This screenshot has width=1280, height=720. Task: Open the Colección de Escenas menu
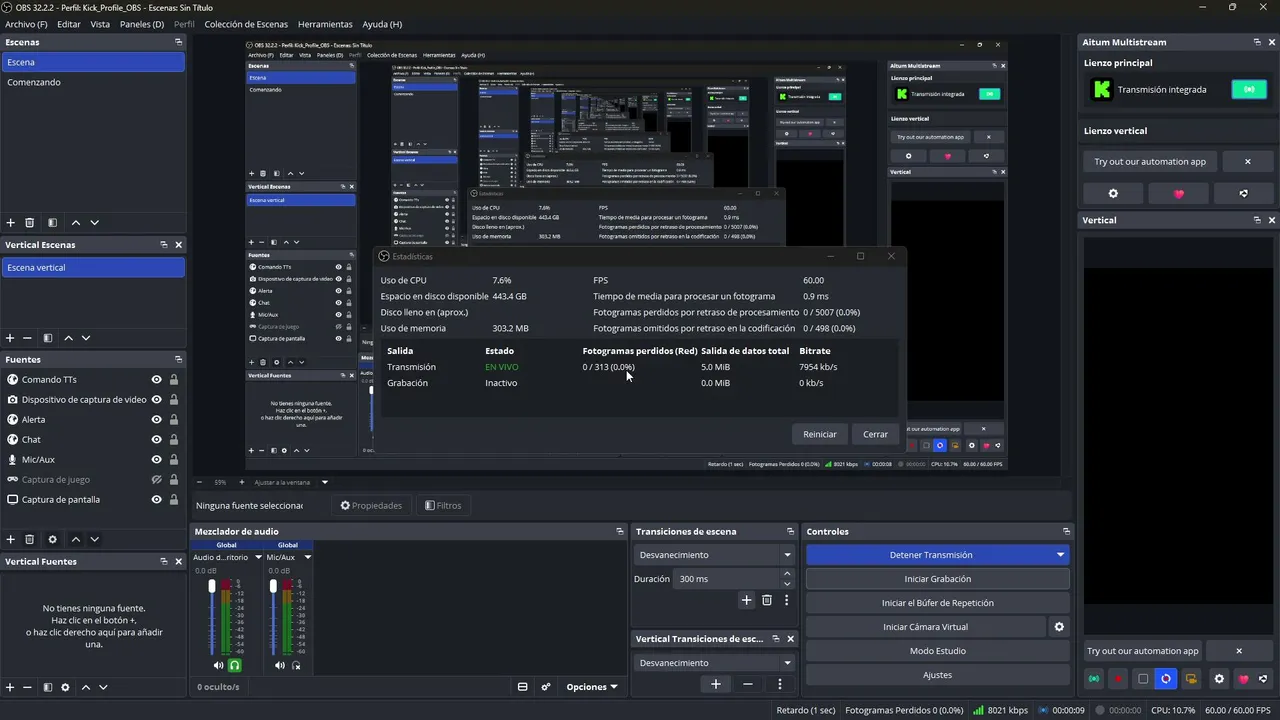(246, 24)
